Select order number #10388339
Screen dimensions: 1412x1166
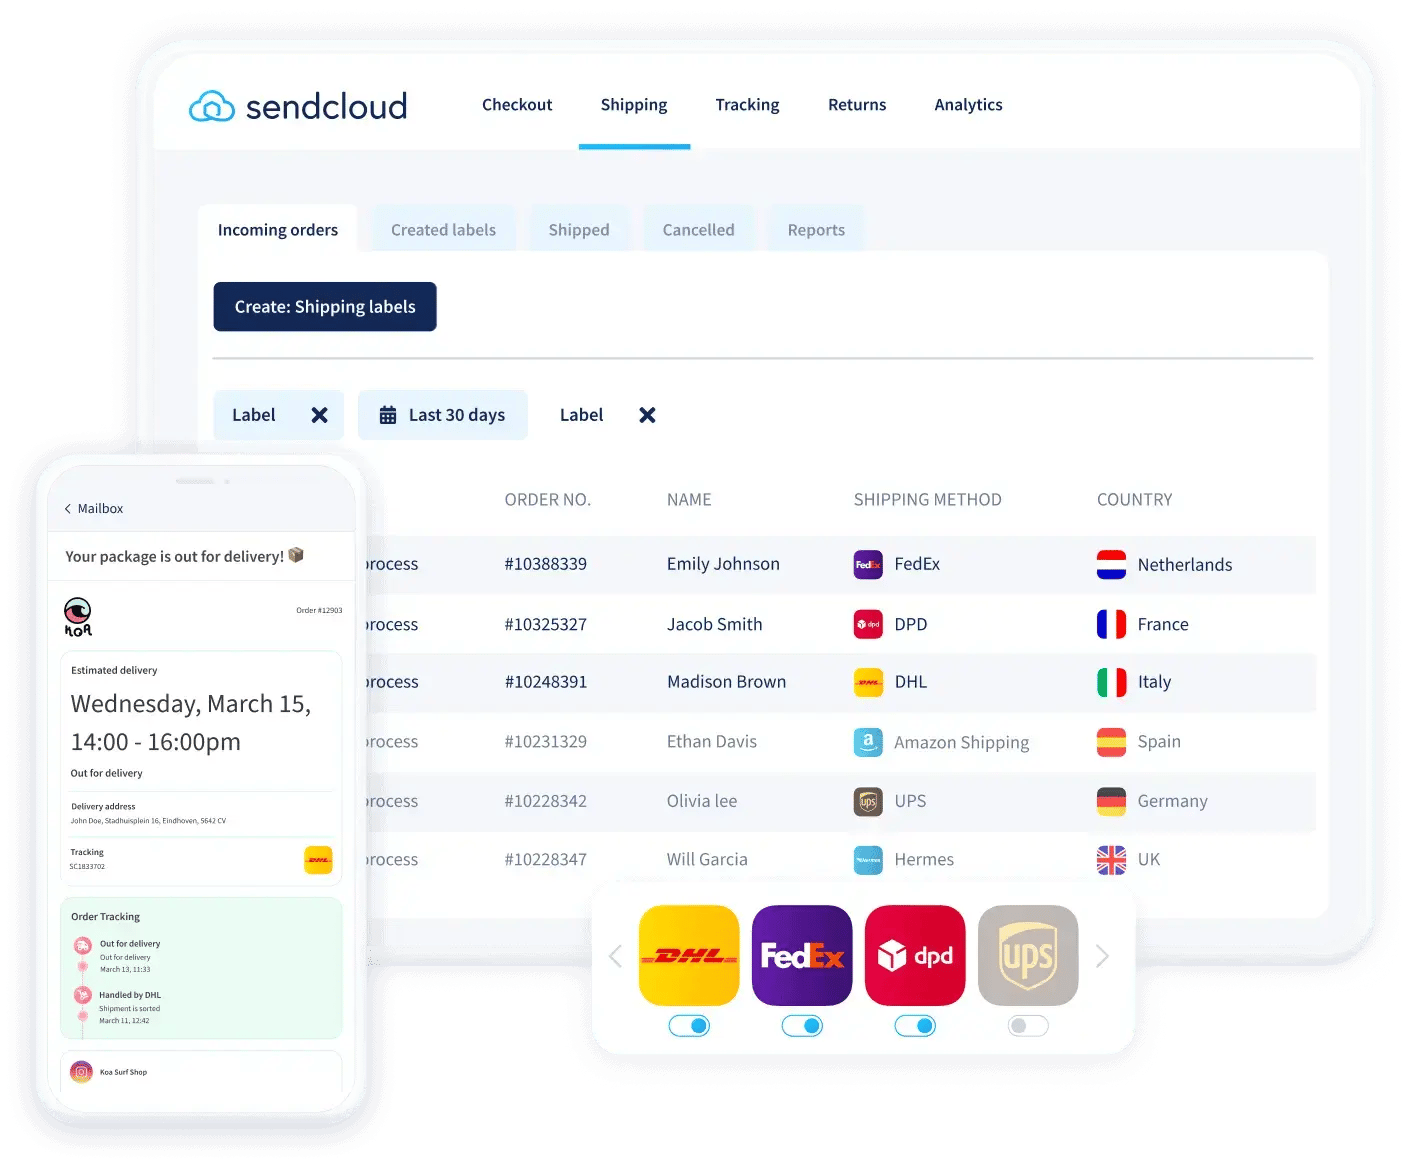tap(545, 564)
